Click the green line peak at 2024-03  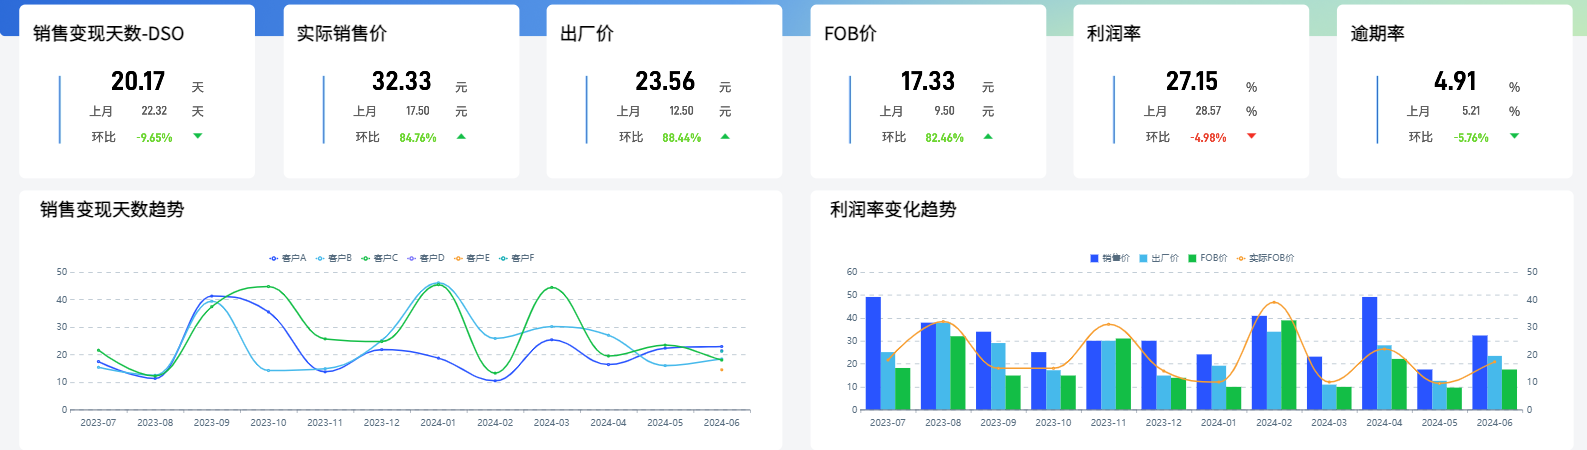(552, 288)
